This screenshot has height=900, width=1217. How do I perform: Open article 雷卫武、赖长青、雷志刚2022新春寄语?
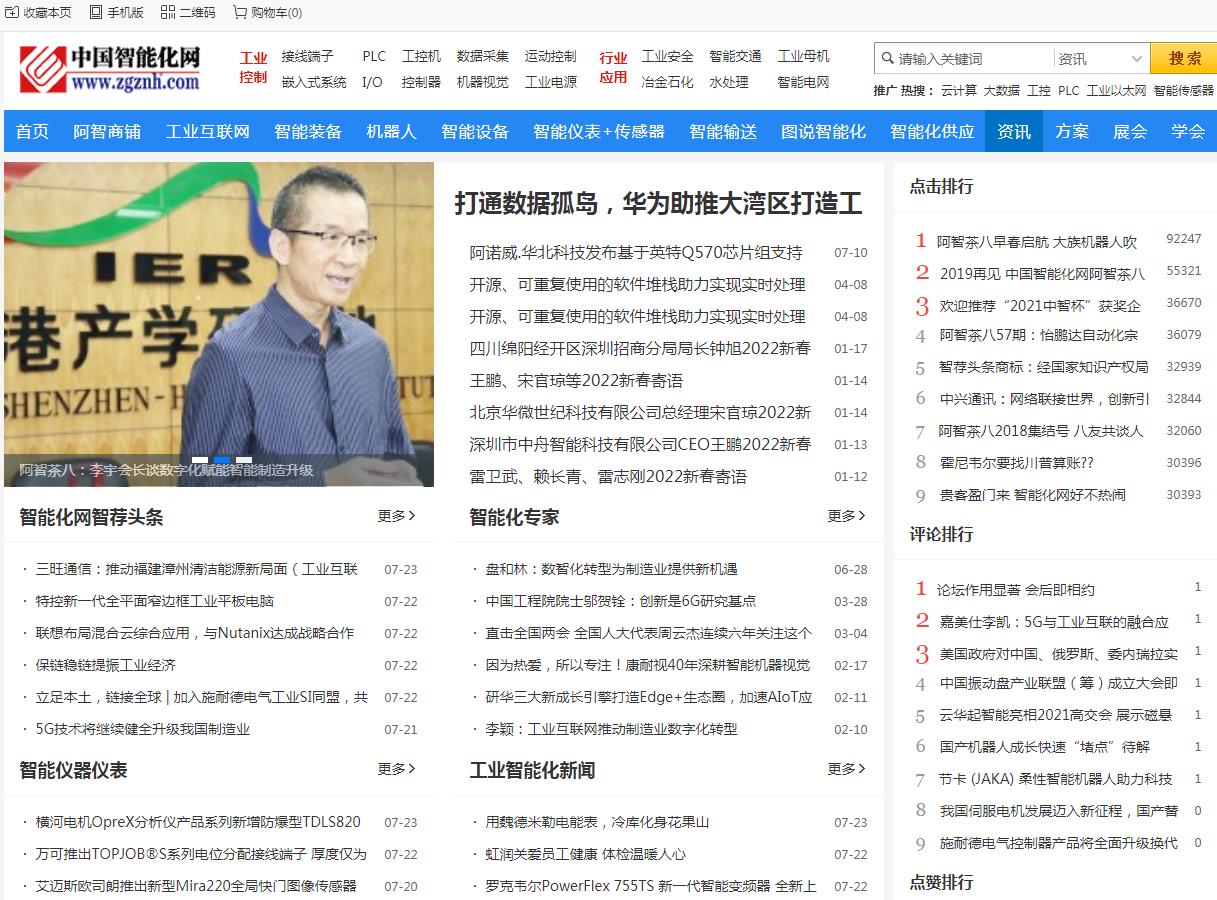point(608,477)
